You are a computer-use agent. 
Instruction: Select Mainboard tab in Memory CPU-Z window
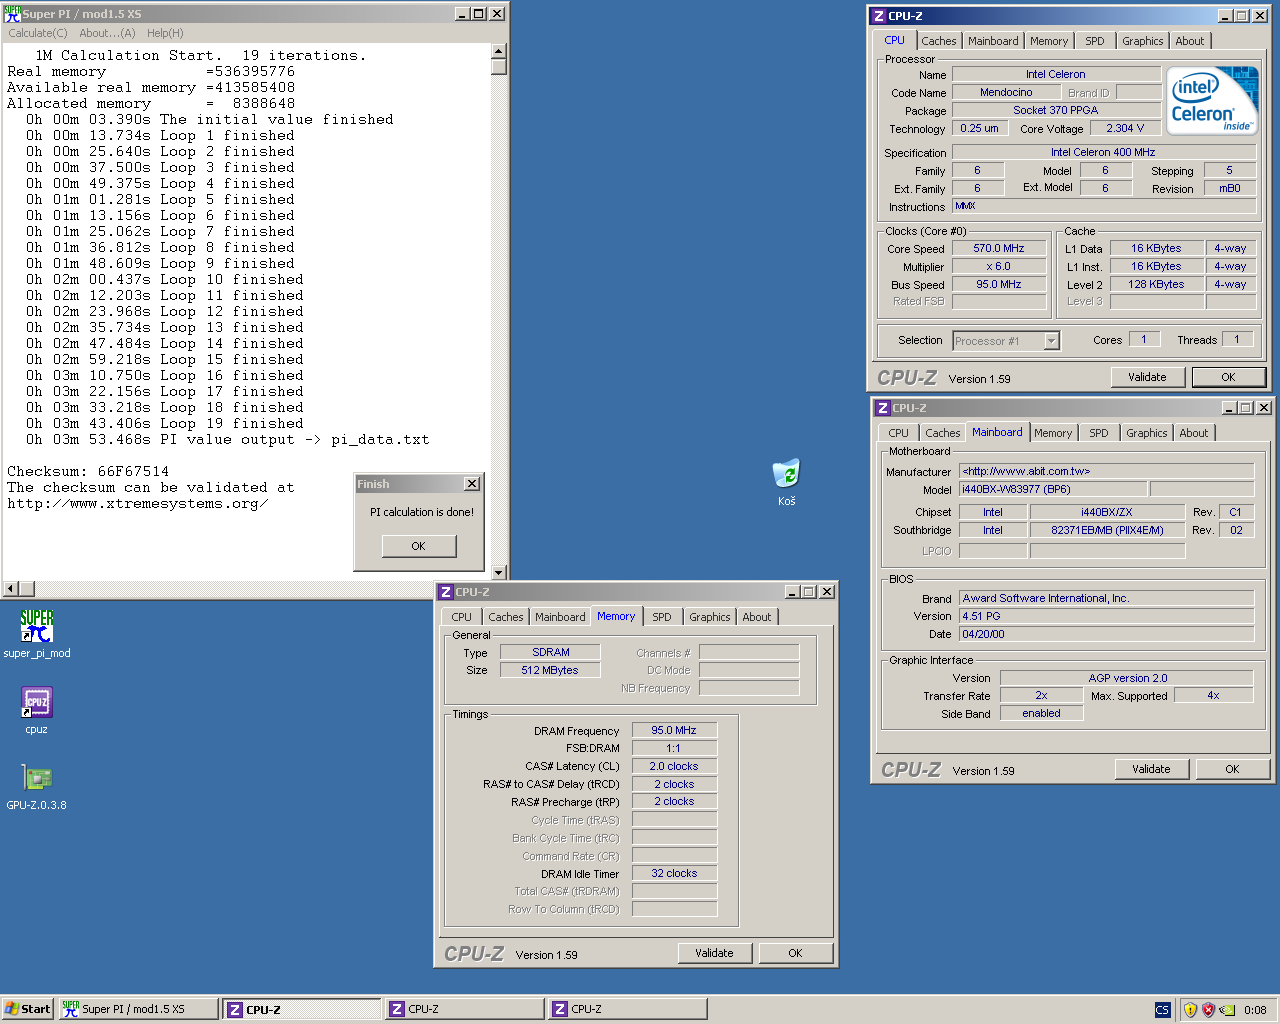point(560,617)
